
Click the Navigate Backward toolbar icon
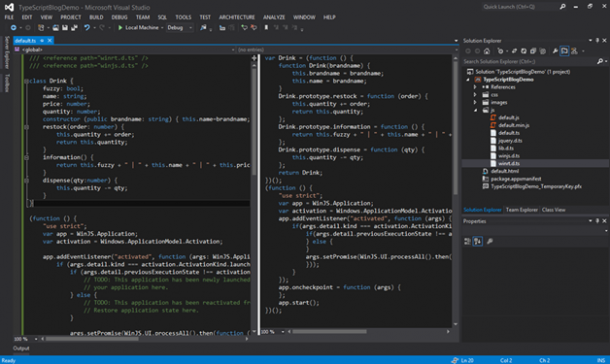[13, 28]
